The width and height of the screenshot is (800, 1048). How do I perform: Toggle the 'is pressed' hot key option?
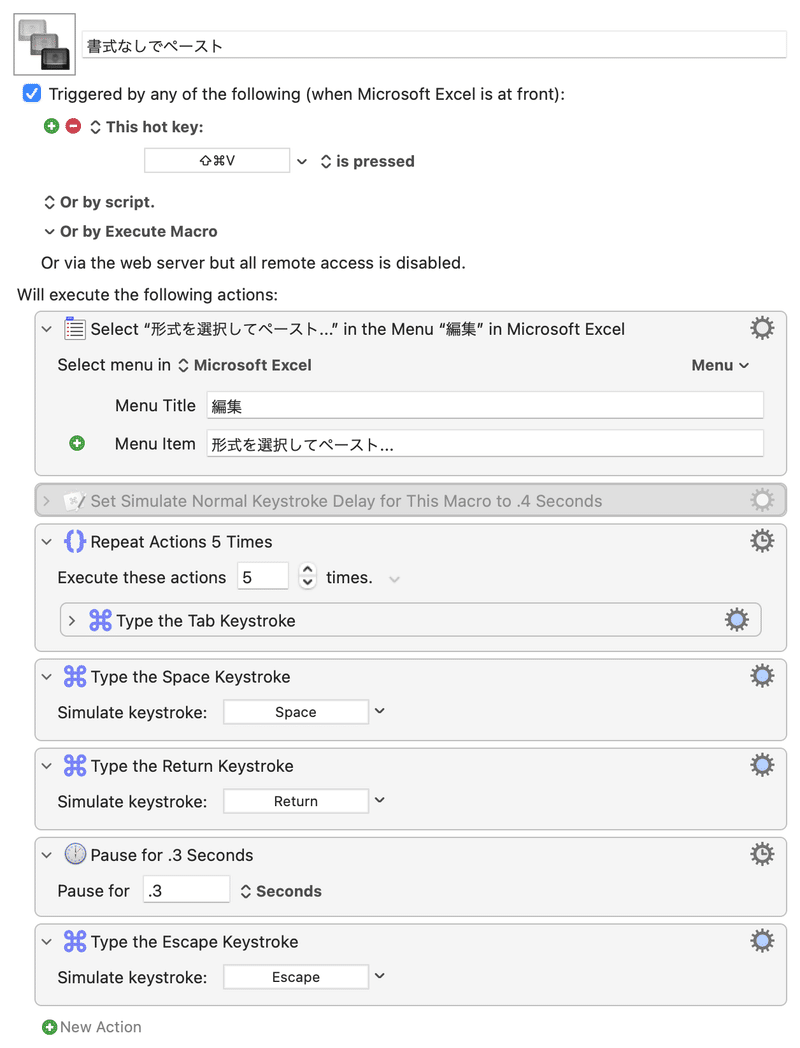coord(368,161)
